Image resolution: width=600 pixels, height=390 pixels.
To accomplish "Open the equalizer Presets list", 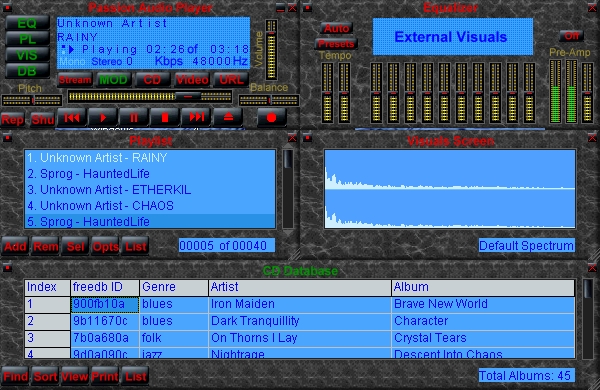I will click(x=336, y=44).
